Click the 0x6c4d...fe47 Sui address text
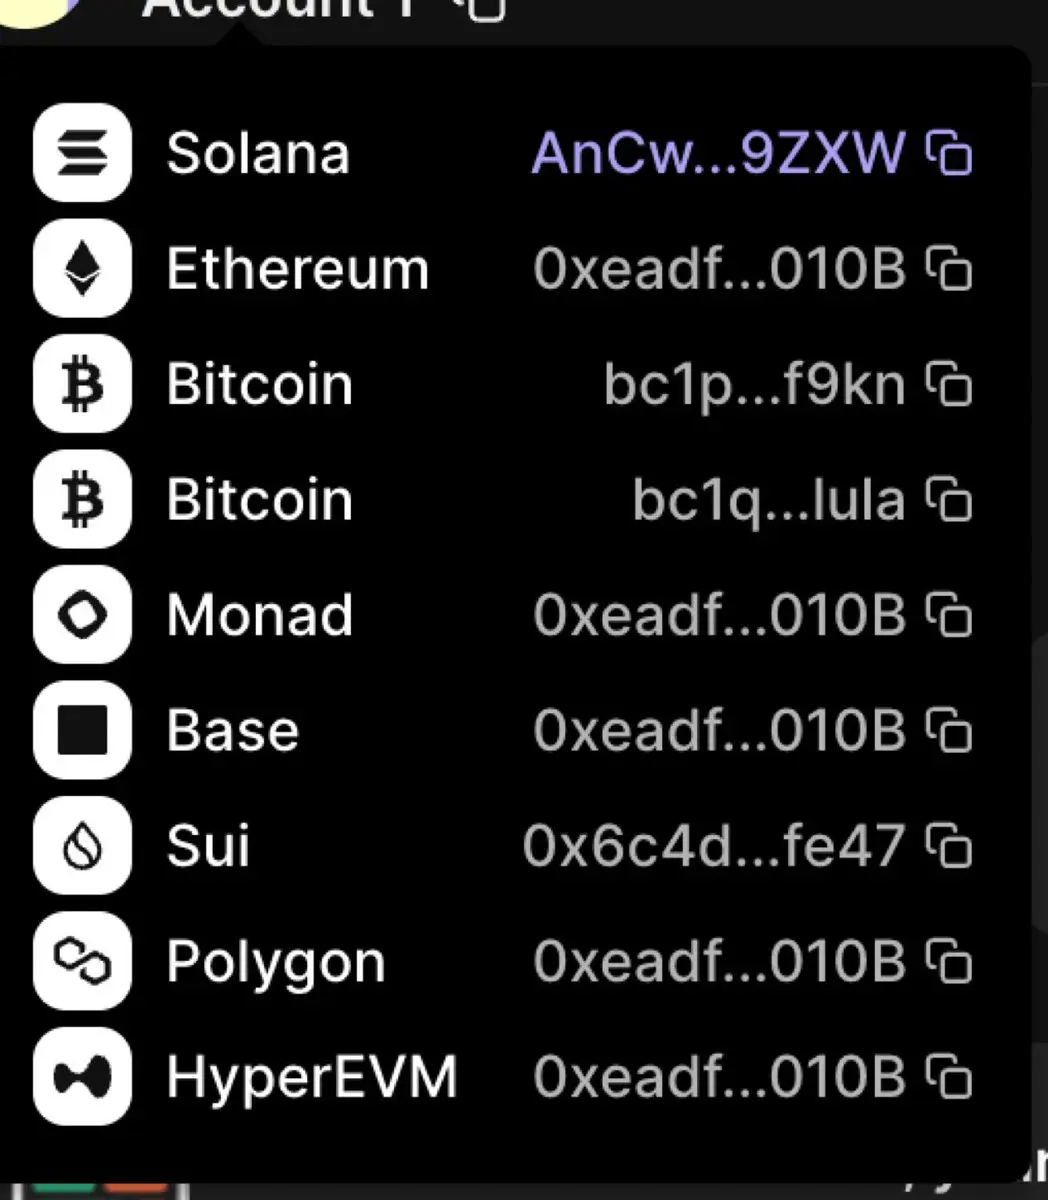 pos(714,846)
